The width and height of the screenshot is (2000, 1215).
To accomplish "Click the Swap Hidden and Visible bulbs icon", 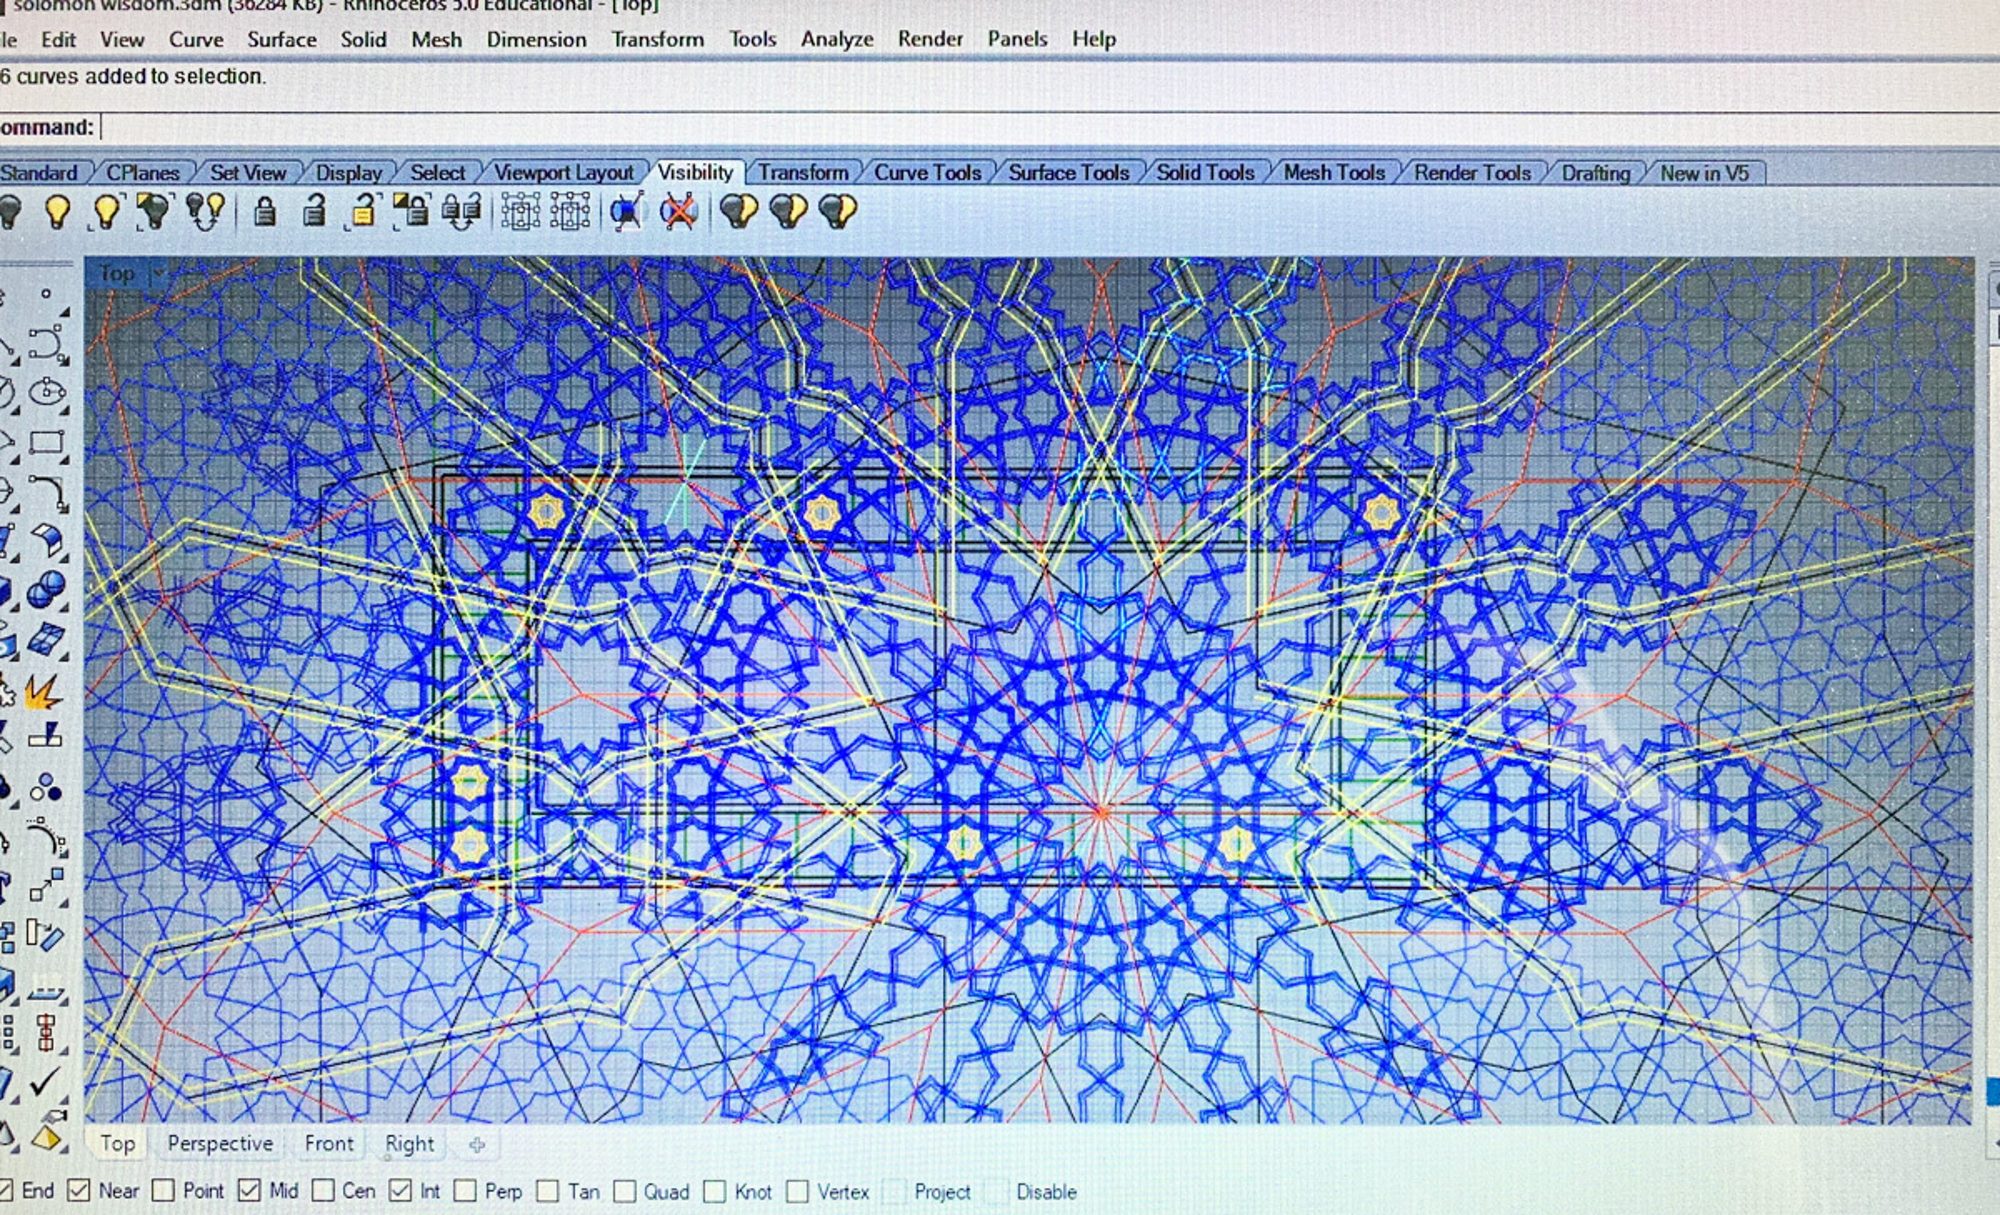I will click(x=205, y=211).
